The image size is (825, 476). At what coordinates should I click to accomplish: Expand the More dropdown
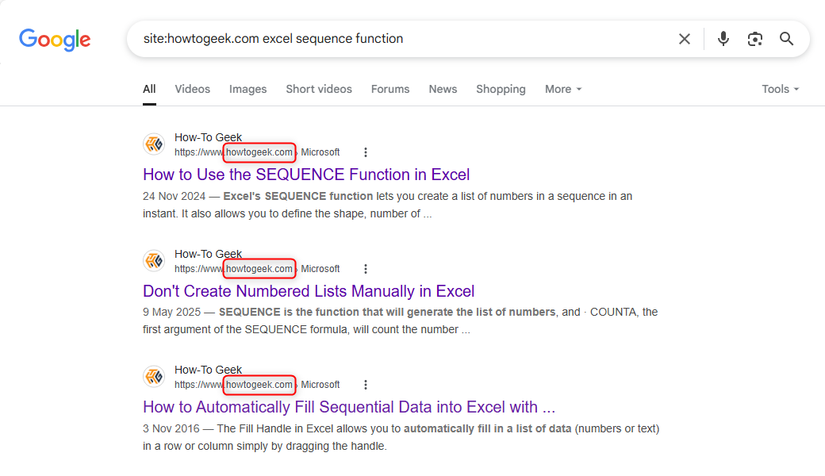coord(563,89)
